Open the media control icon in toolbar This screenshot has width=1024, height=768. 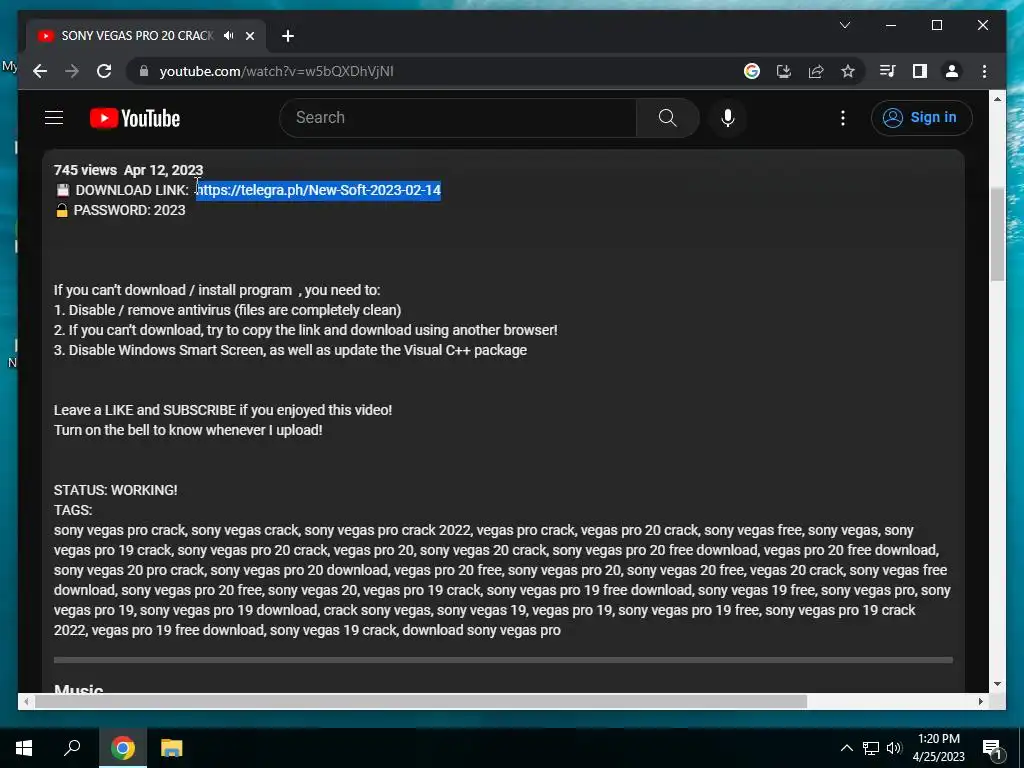[x=887, y=71]
